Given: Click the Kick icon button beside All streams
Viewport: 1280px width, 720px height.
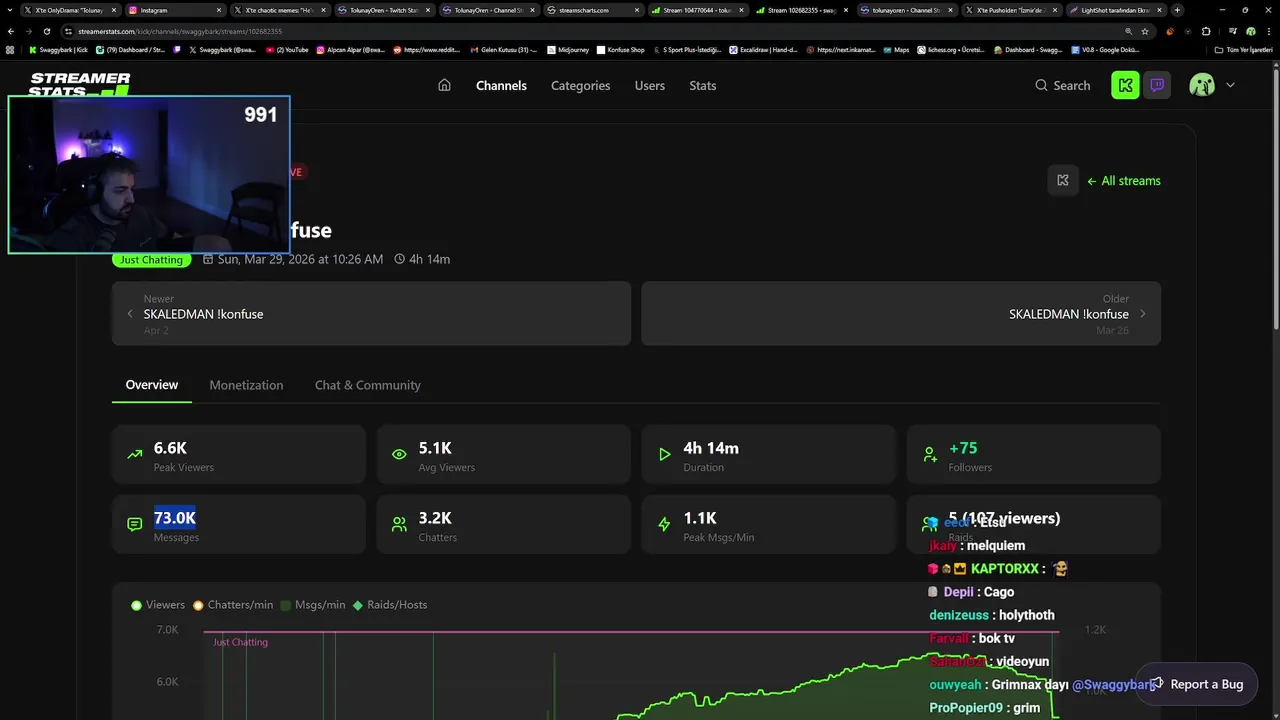Looking at the screenshot, I should click(1063, 180).
